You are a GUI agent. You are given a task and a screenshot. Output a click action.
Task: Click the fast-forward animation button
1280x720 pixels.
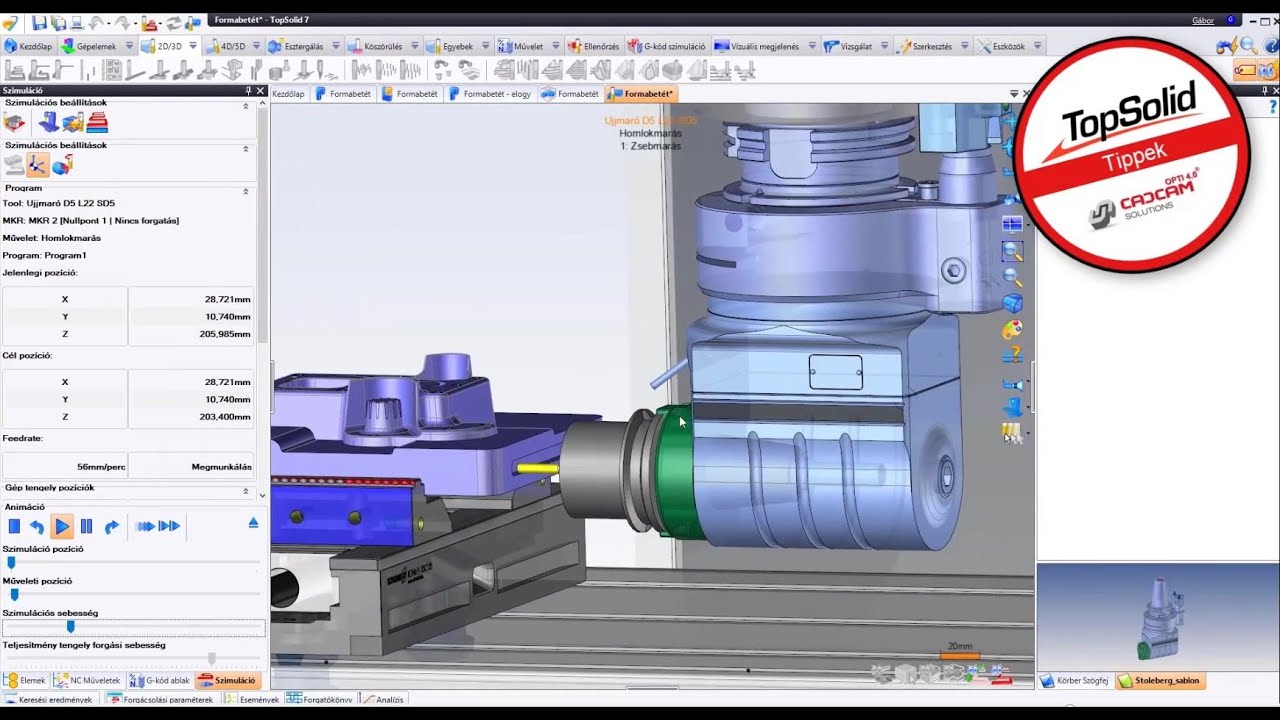tap(145, 526)
